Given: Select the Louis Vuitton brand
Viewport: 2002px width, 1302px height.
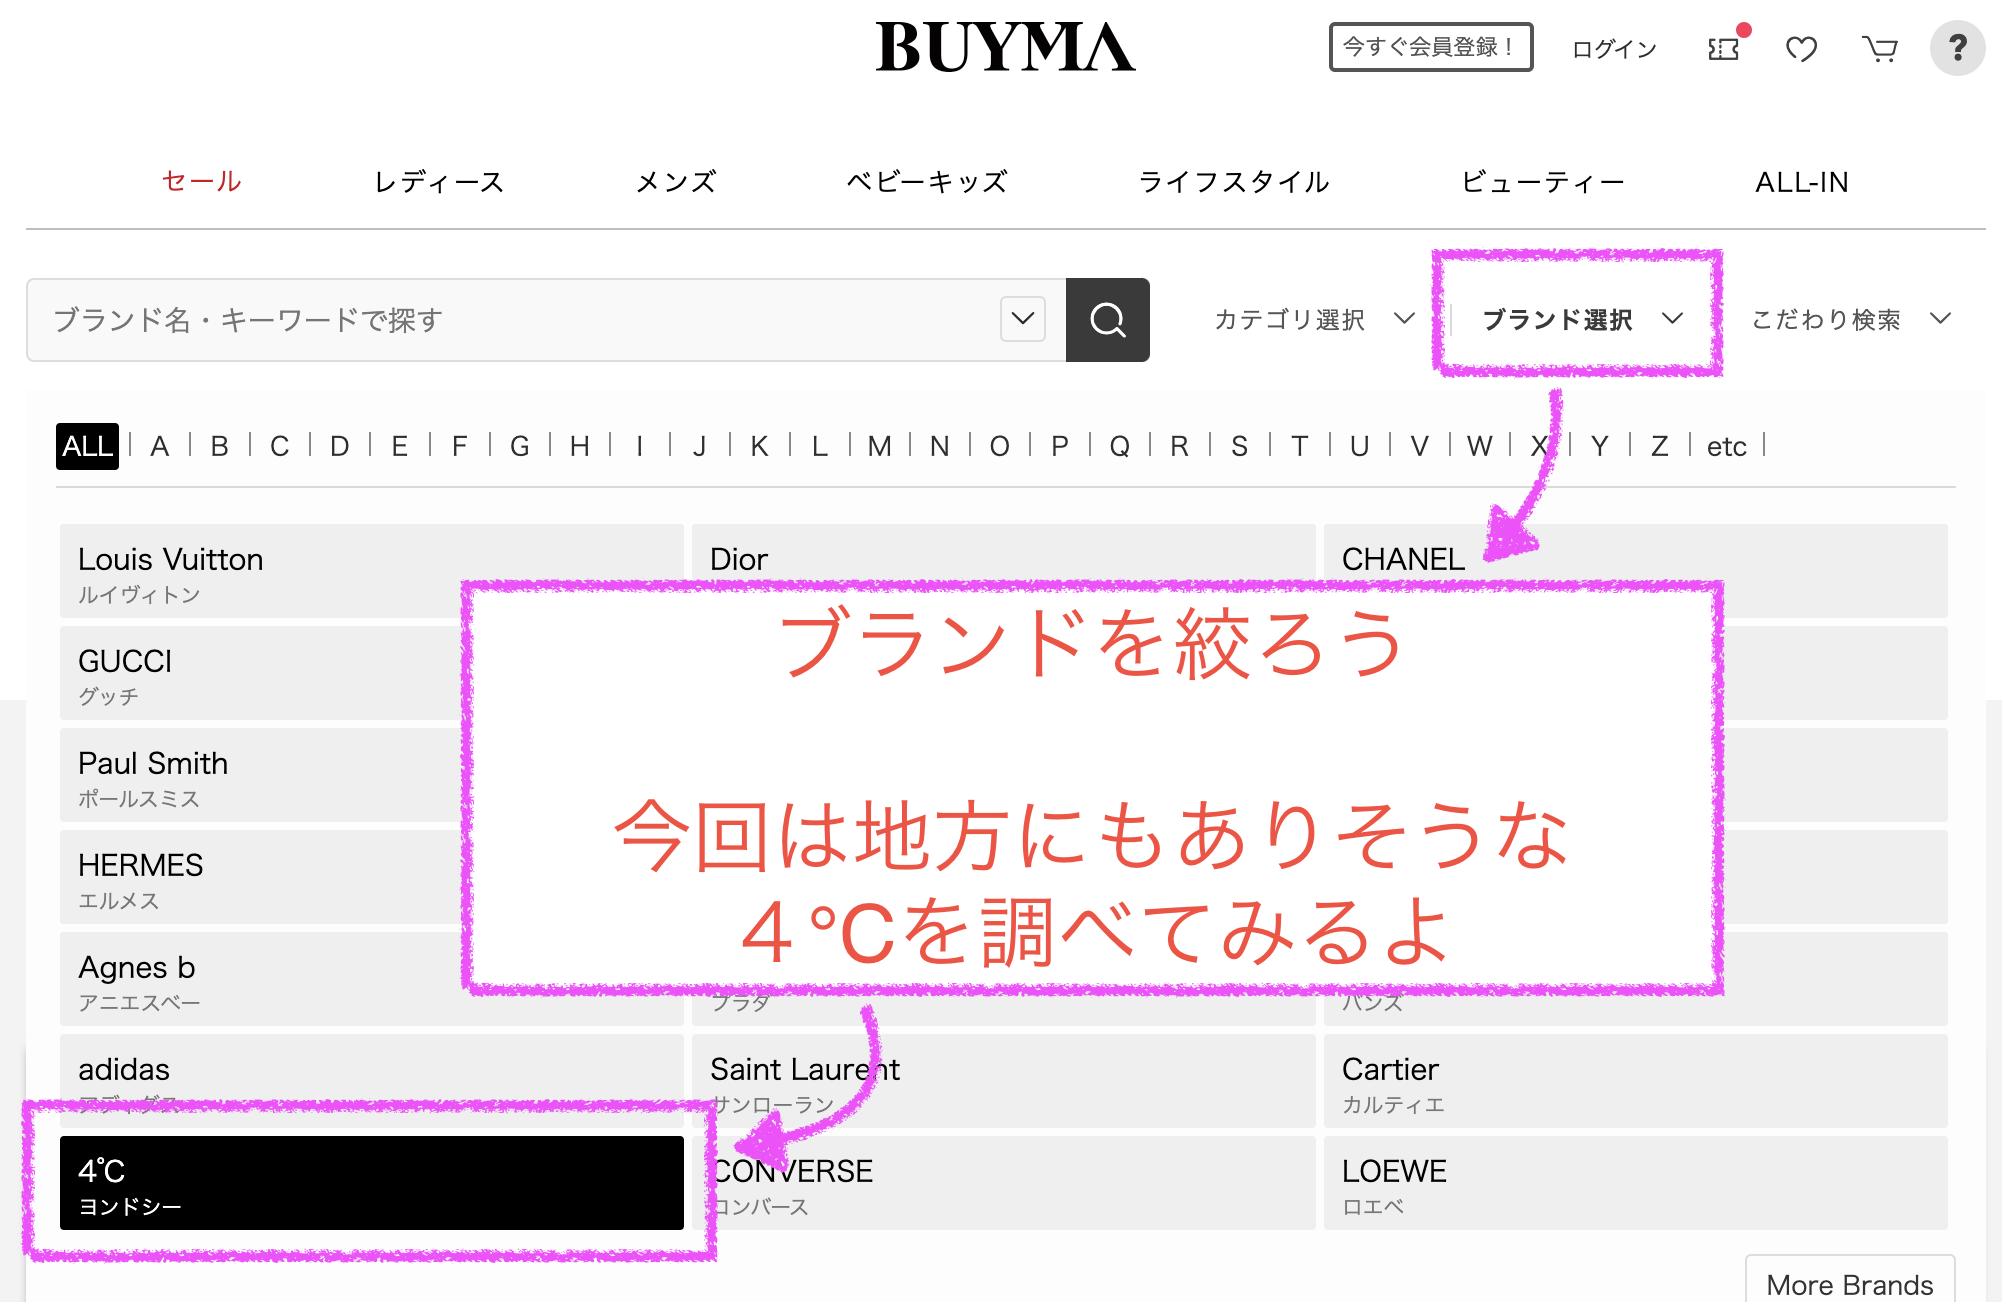Looking at the screenshot, I should tap(372, 571).
